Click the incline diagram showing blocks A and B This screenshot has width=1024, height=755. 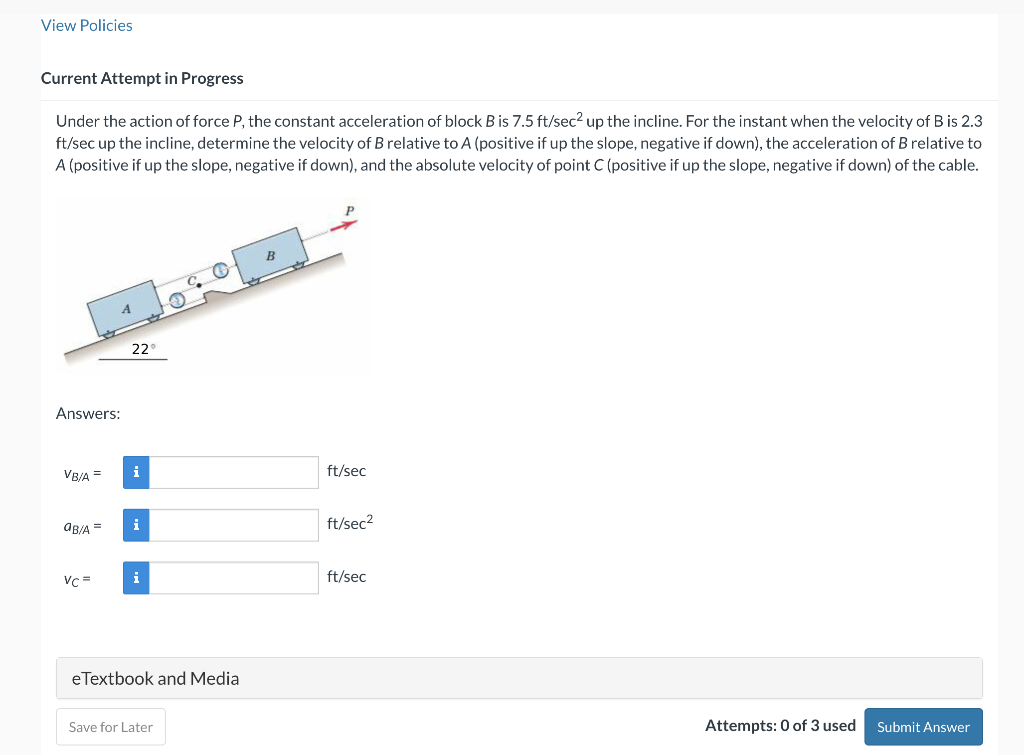click(213, 285)
